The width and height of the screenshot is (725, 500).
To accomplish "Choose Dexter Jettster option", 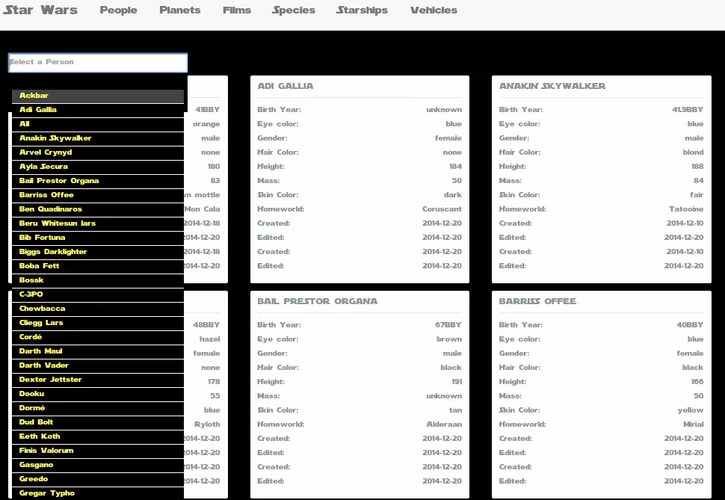I will pyautogui.click(x=98, y=380).
